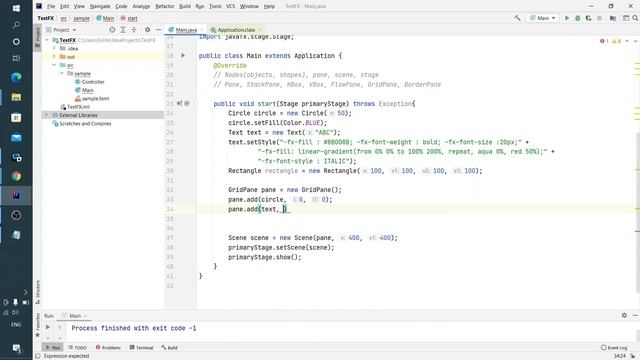
Task: Open the Navigate menu
Action: (100, 6)
